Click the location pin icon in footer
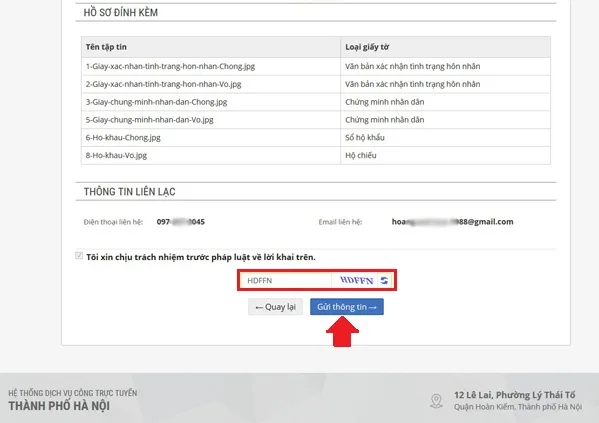Screen dimensions: 599x423 pos(436,401)
